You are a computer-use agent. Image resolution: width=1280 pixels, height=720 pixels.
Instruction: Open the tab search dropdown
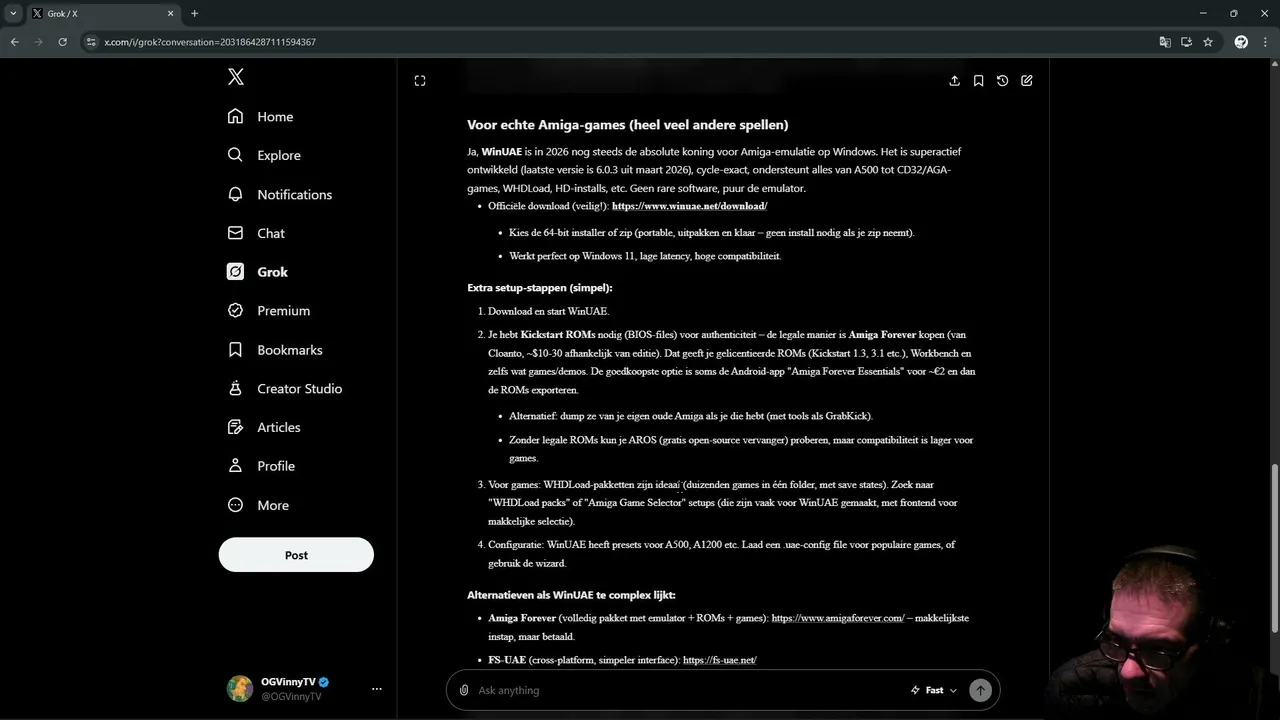pos(13,14)
